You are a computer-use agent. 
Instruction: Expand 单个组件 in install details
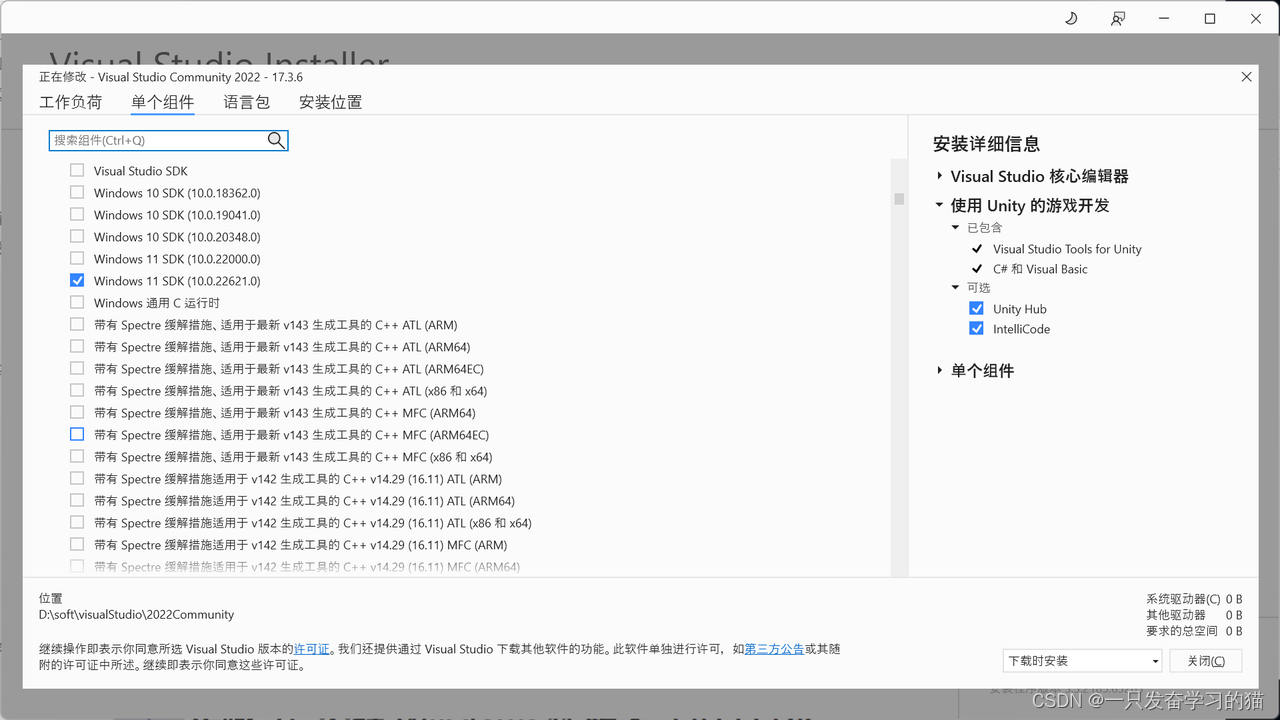coord(940,370)
